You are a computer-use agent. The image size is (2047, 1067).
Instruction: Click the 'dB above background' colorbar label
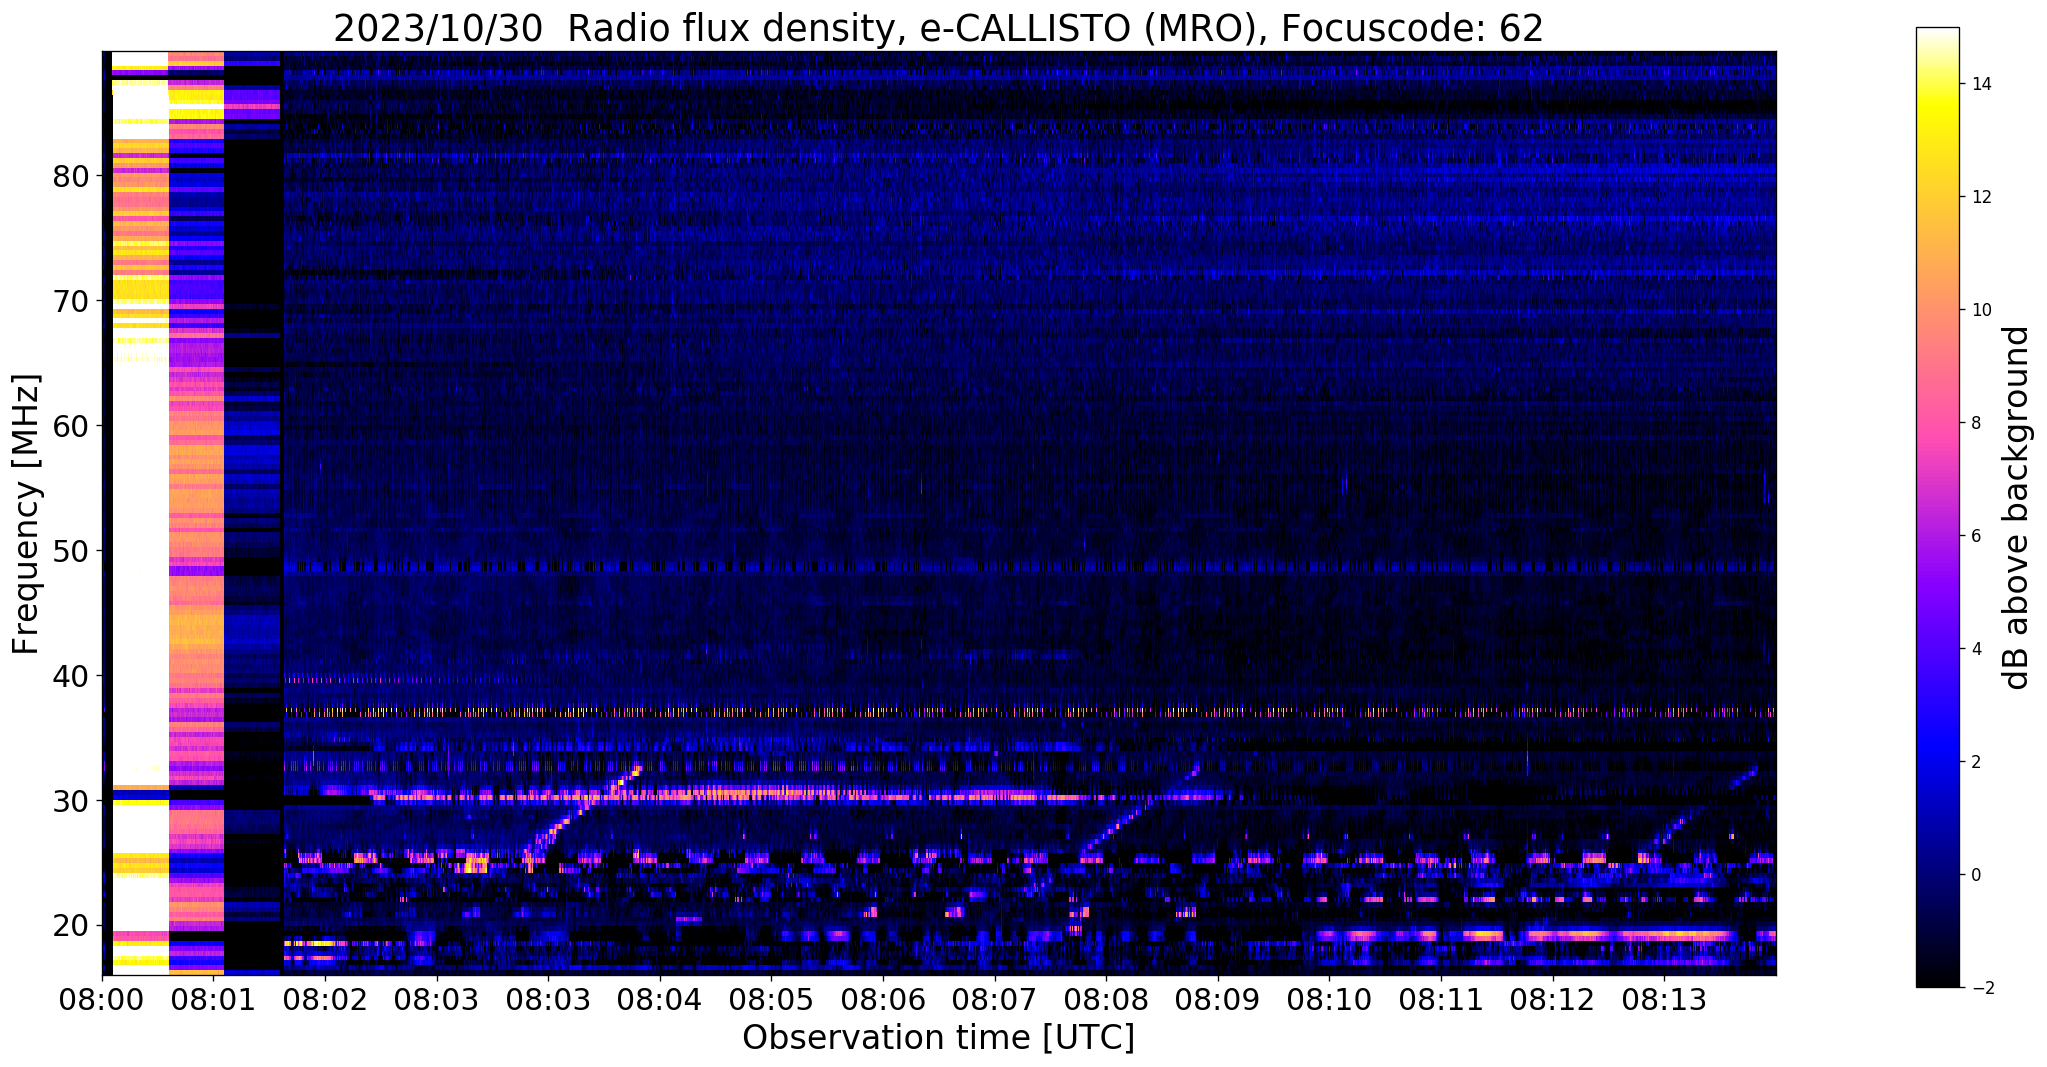click(2017, 507)
